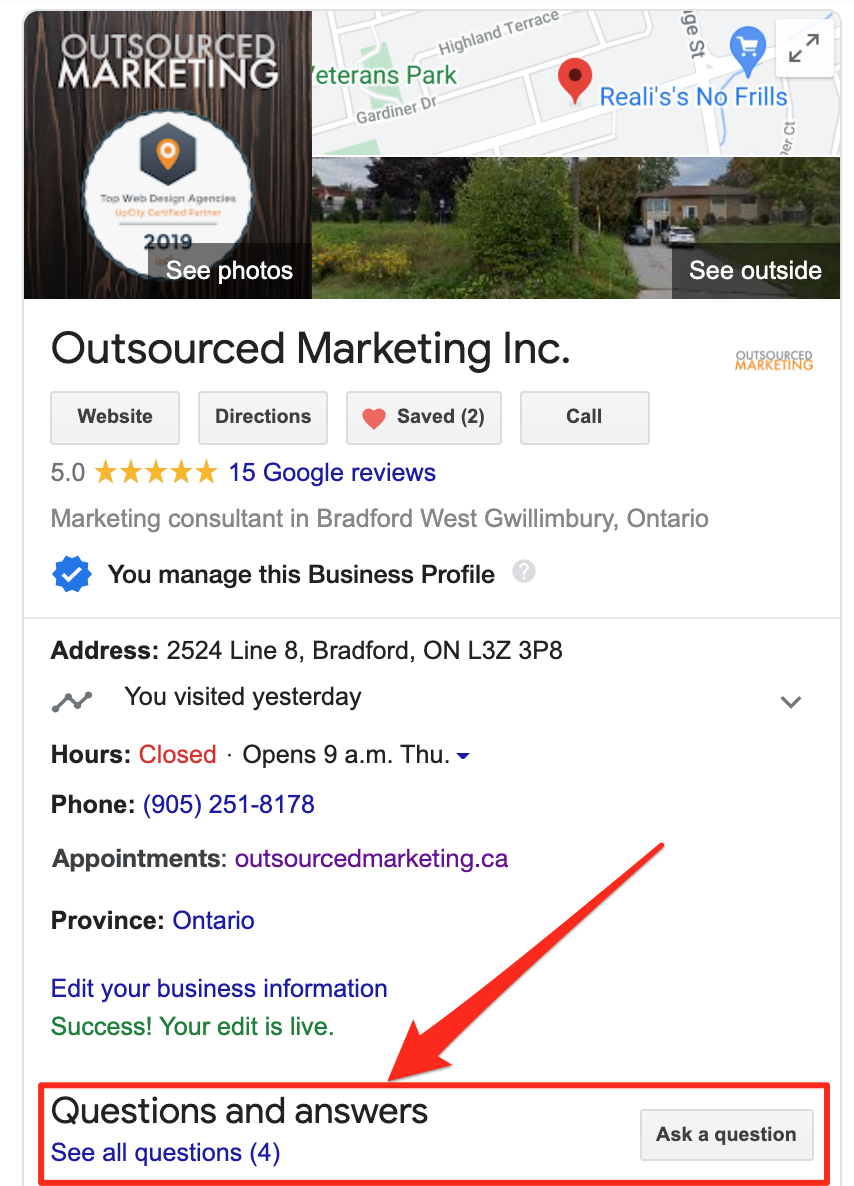The height and width of the screenshot is (1186, 854).
Task: Click the Website button
Action: (x=115, y=418)
